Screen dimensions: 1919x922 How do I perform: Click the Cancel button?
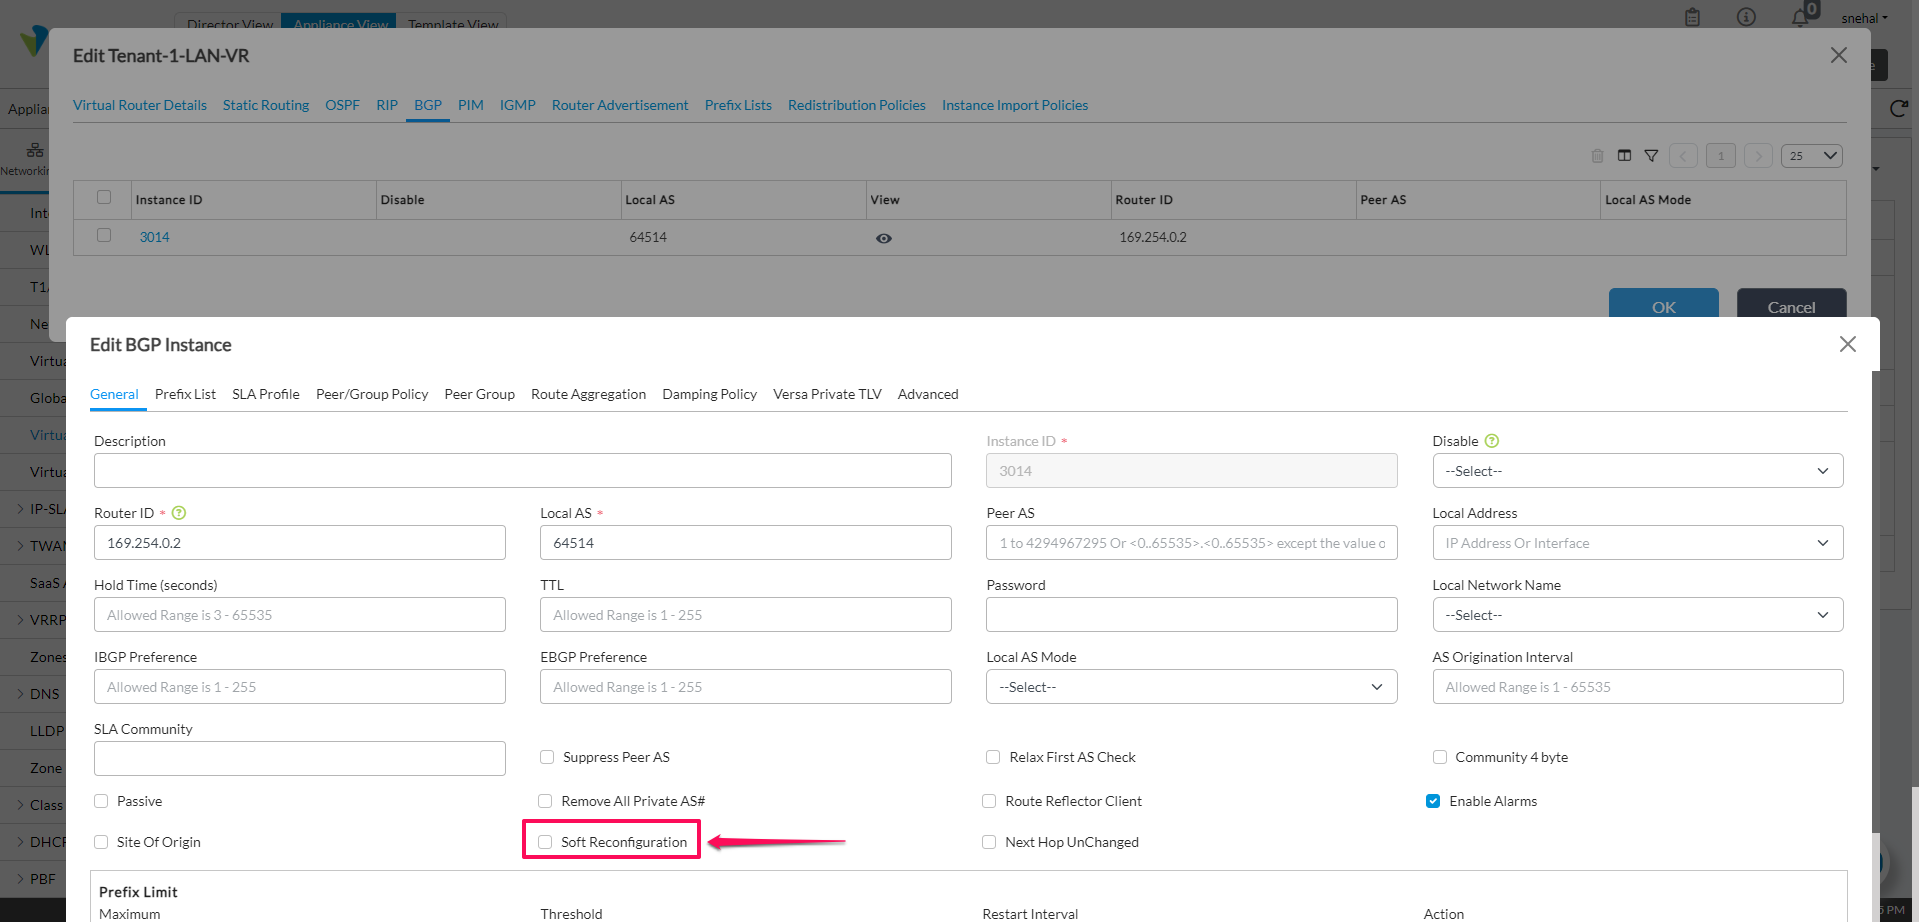(x=1792, y=304)
